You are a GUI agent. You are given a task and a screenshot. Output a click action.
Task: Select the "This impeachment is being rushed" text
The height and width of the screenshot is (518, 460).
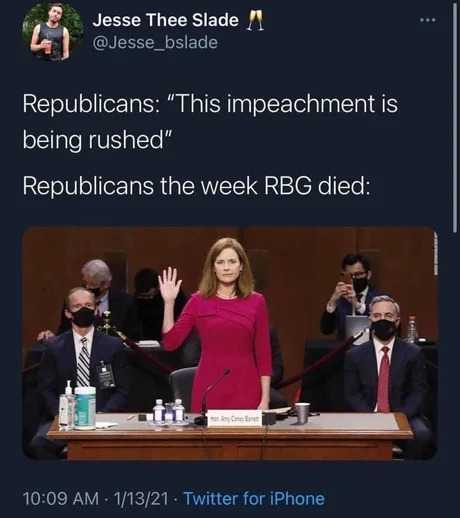click(x=210, y=121)
